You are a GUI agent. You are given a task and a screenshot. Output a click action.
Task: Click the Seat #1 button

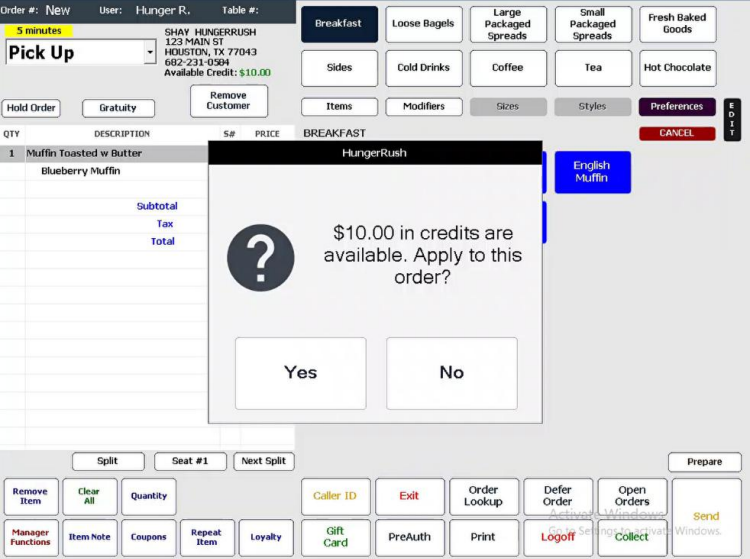click(x=190, y=461)
